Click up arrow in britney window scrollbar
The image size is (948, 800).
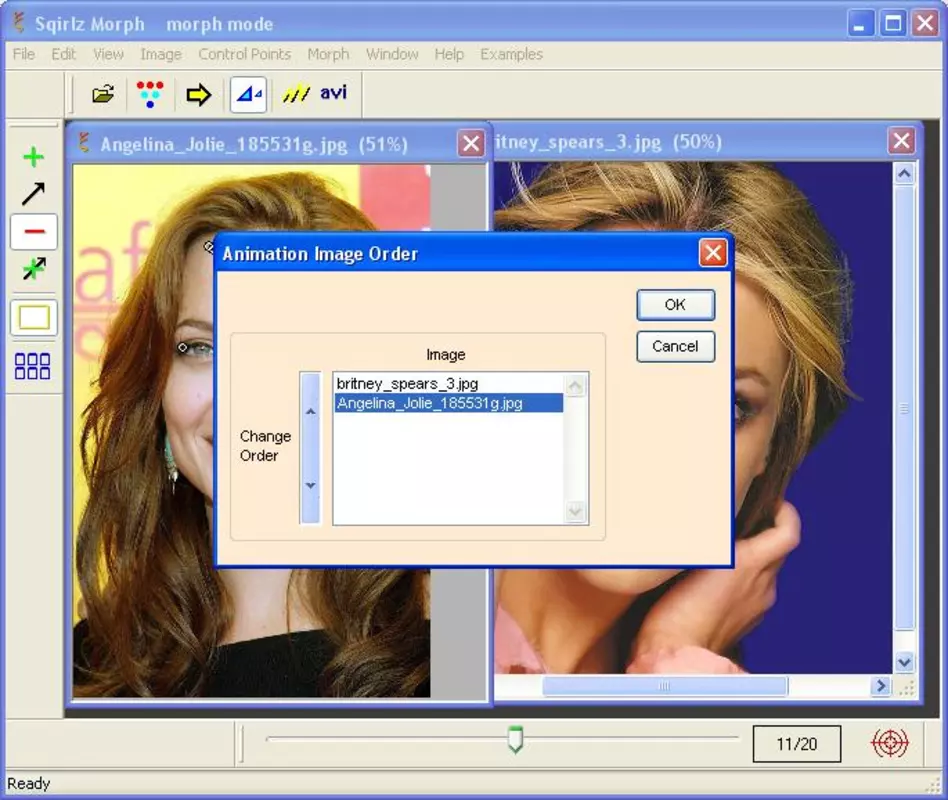click(x=904, y=174)
